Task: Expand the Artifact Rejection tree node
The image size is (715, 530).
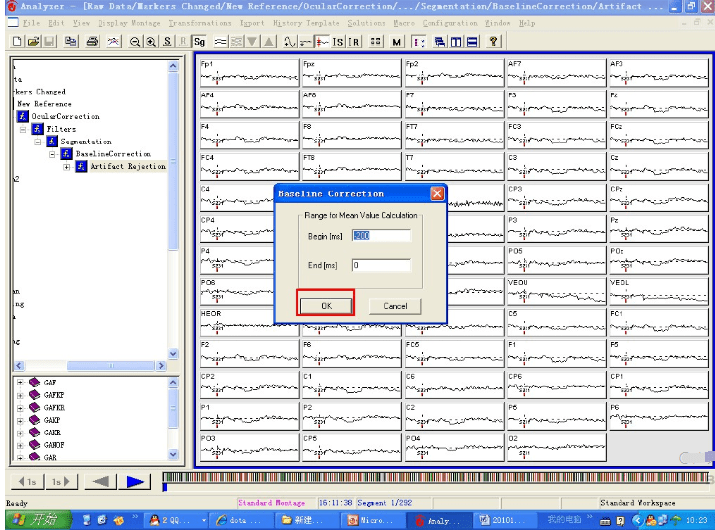Action: 67,167
